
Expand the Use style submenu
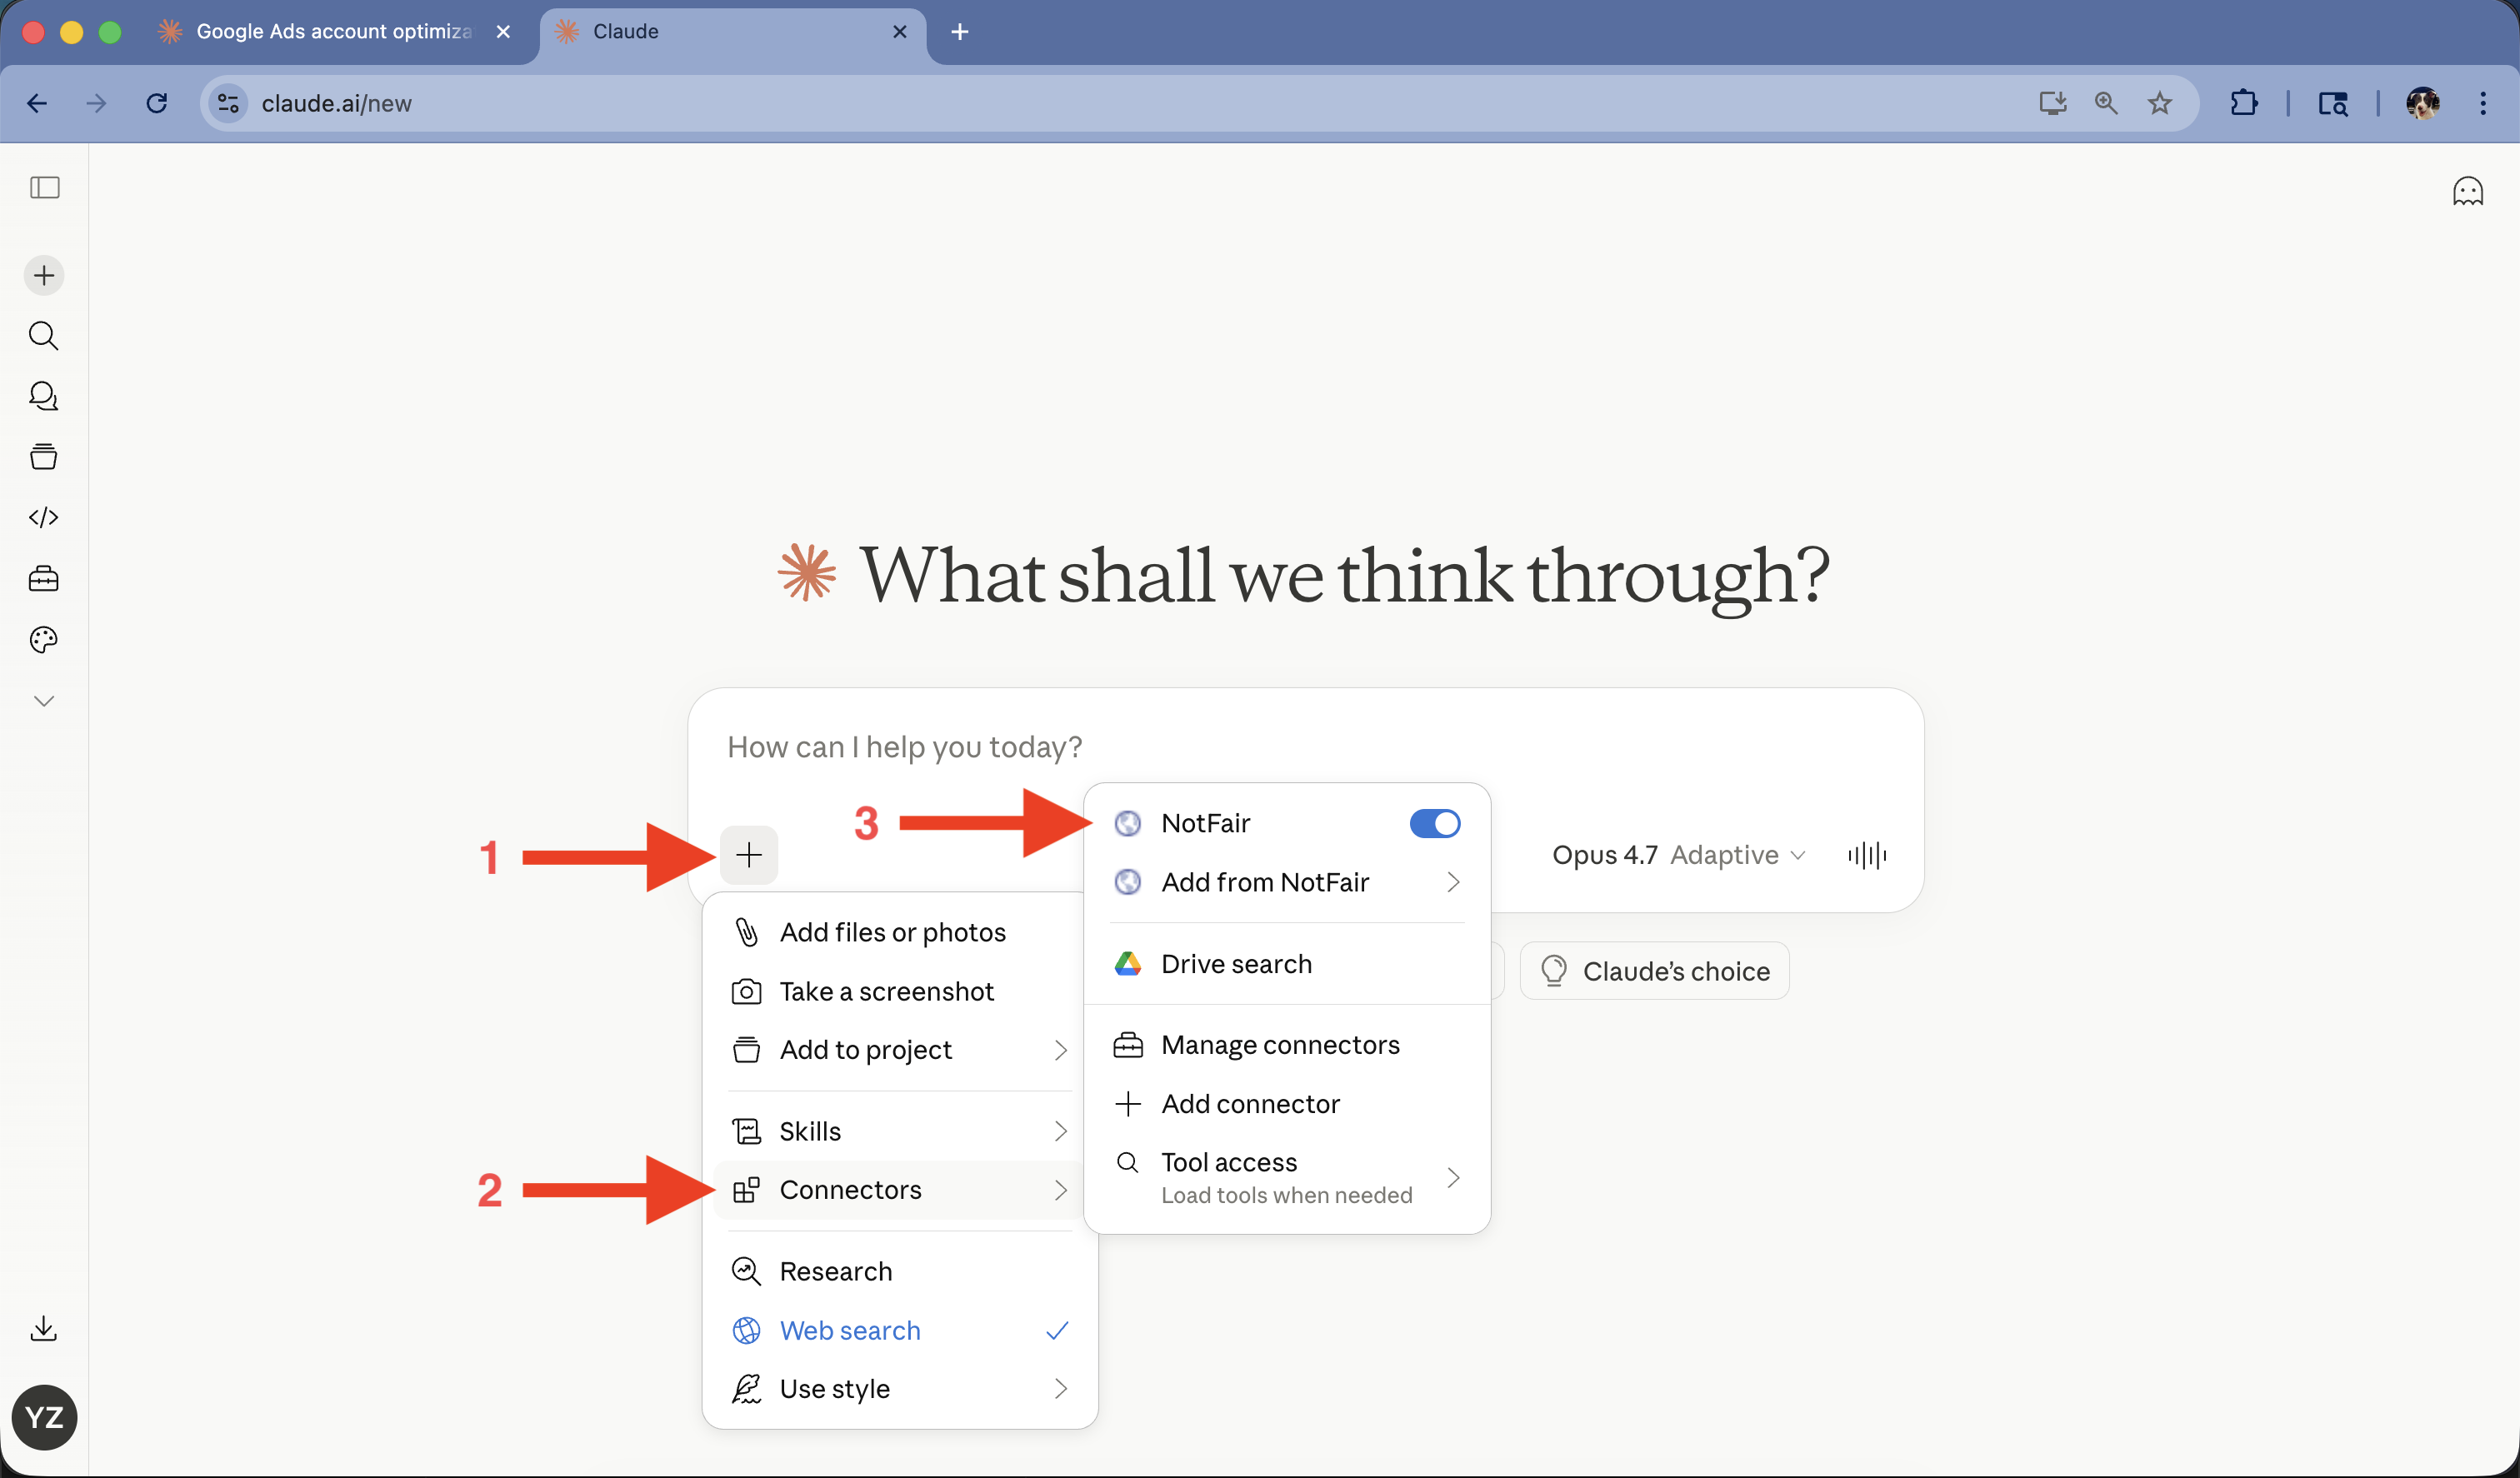(900, 1389)
